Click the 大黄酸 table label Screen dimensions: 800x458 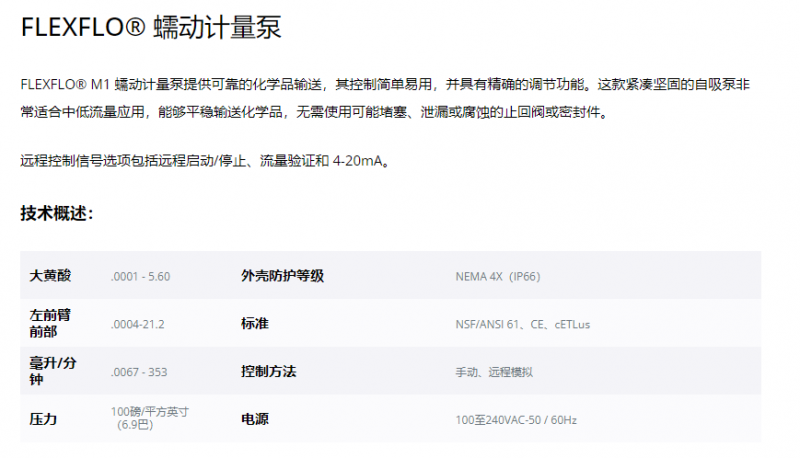click(50, 276)
